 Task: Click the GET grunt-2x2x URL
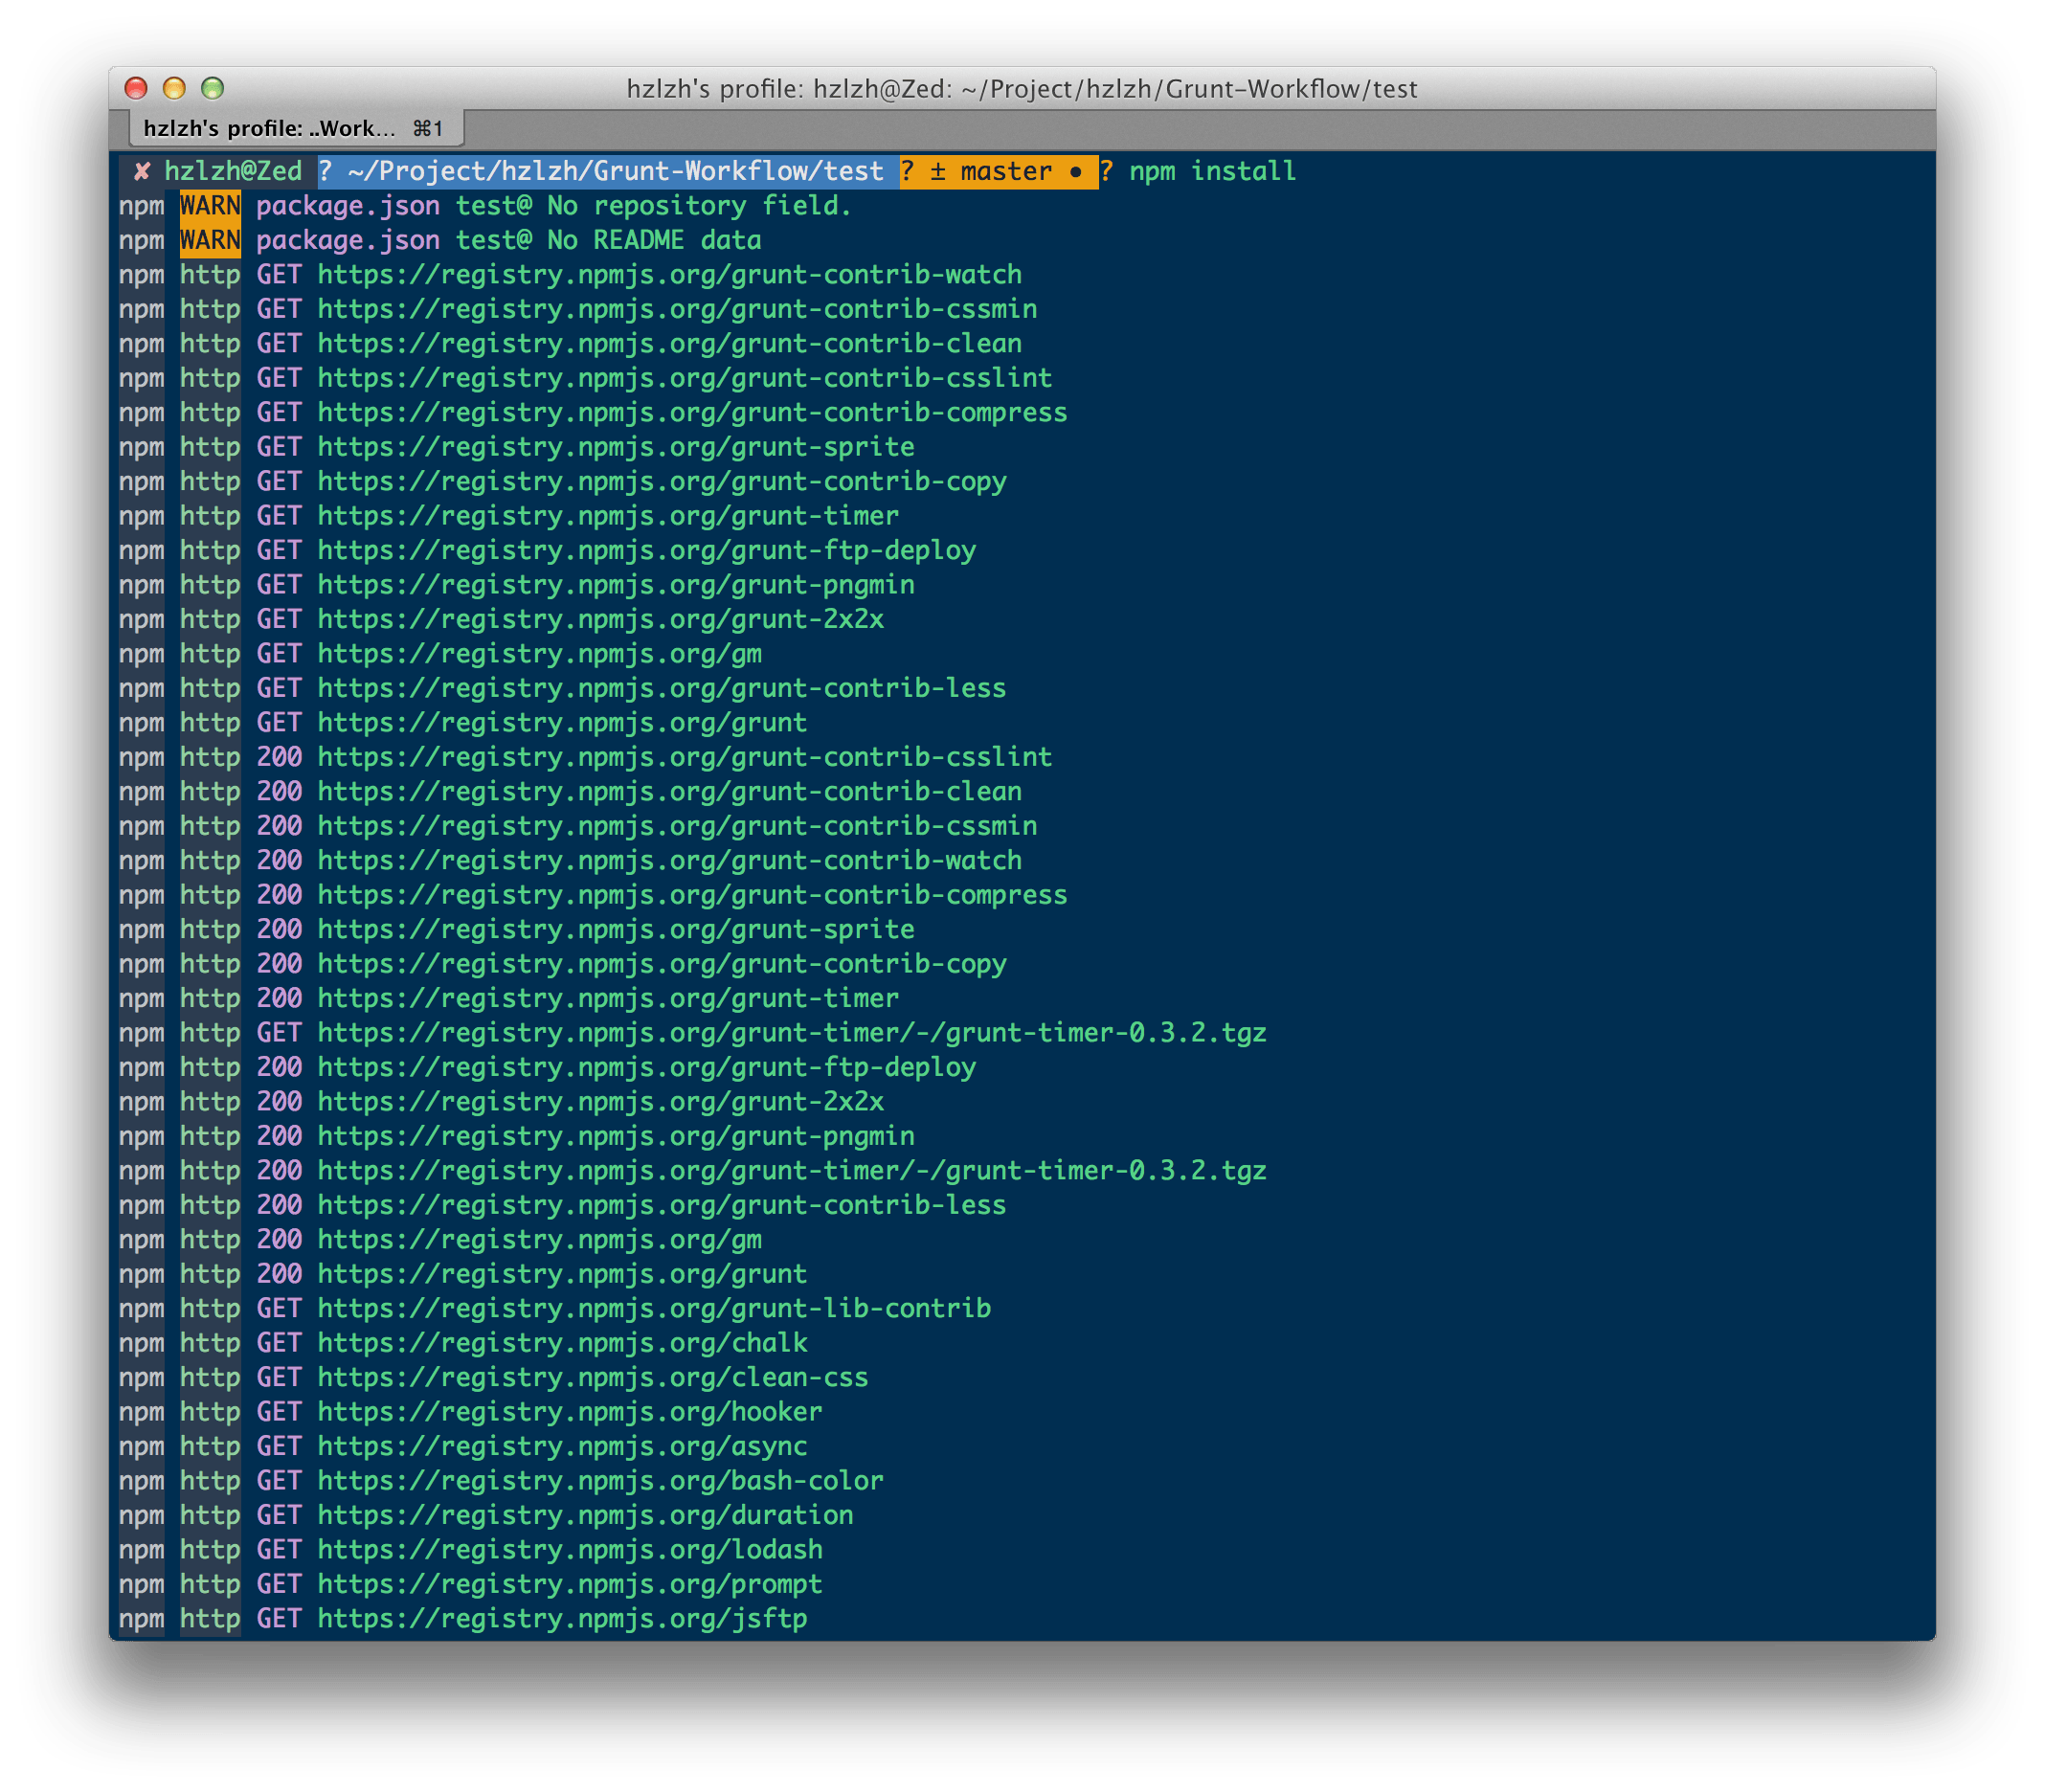point(601,620)
